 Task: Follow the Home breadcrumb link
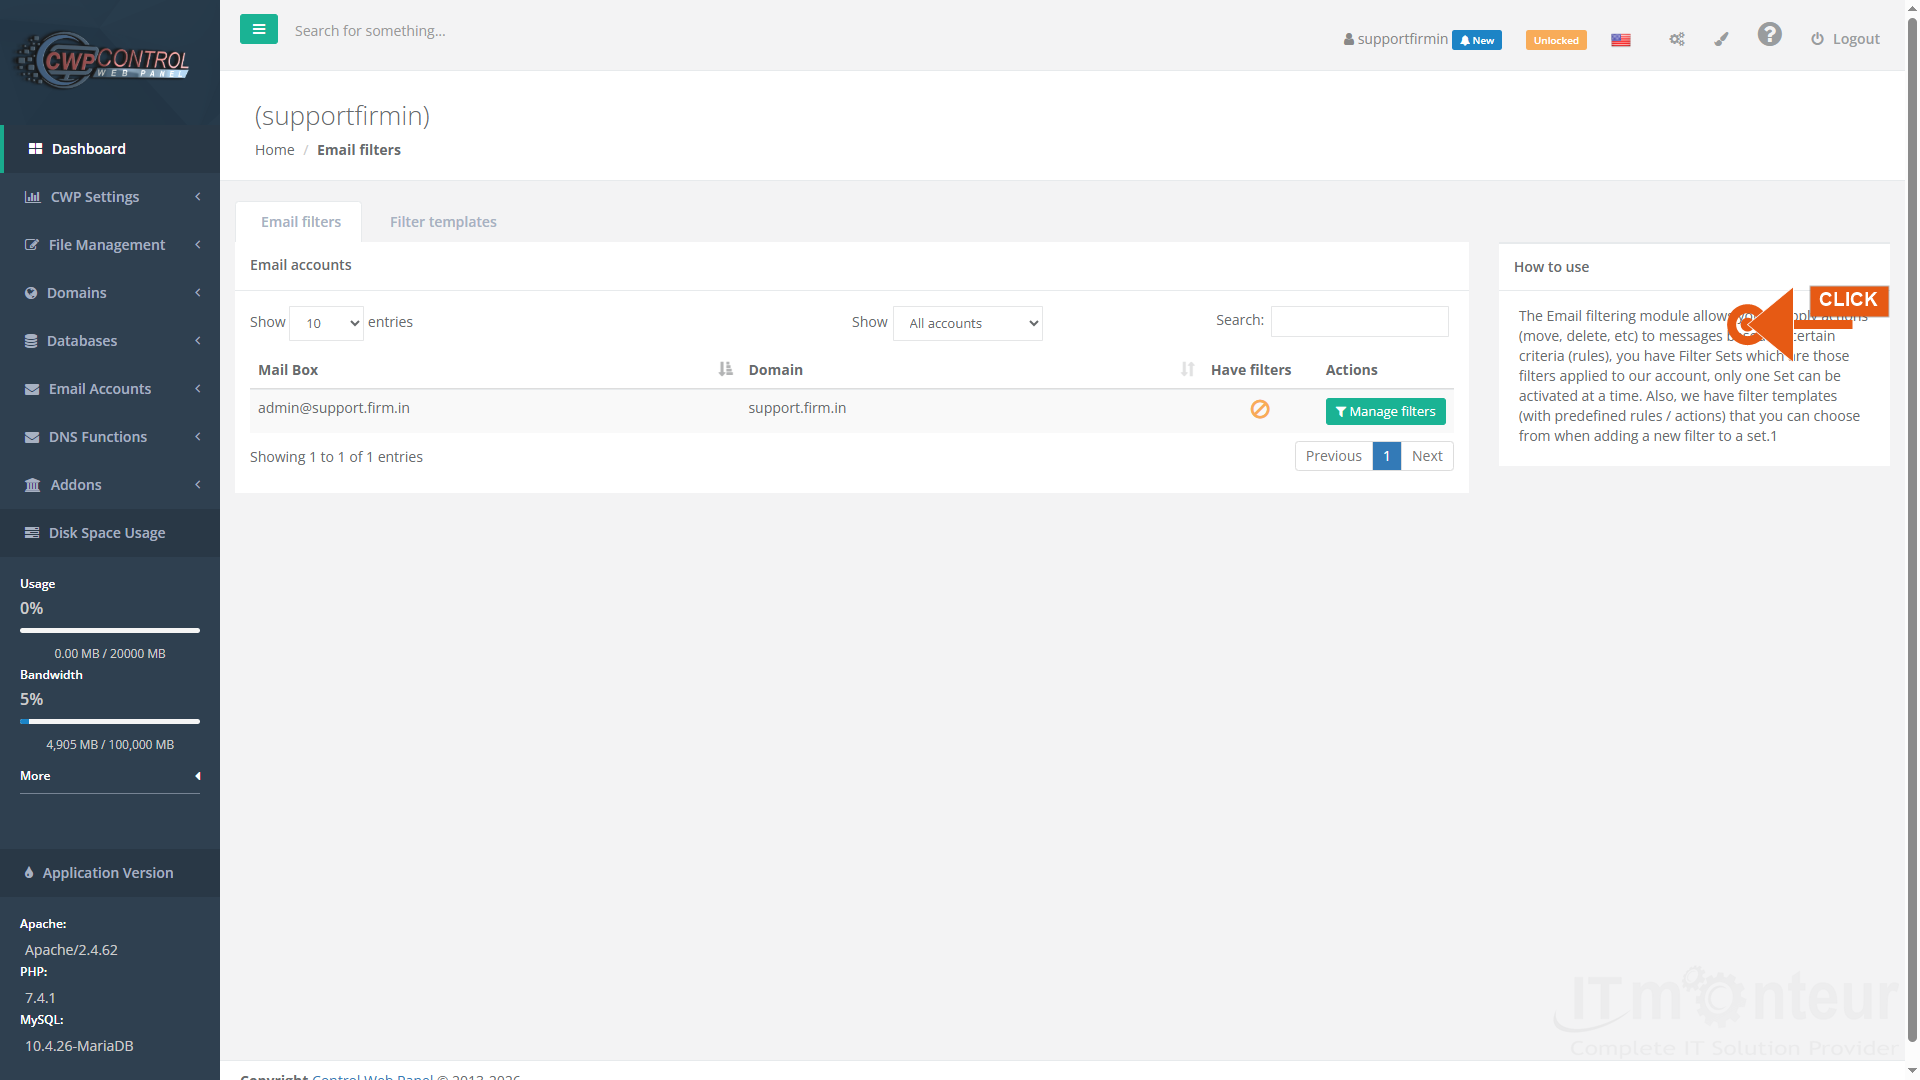pos(274,150)
